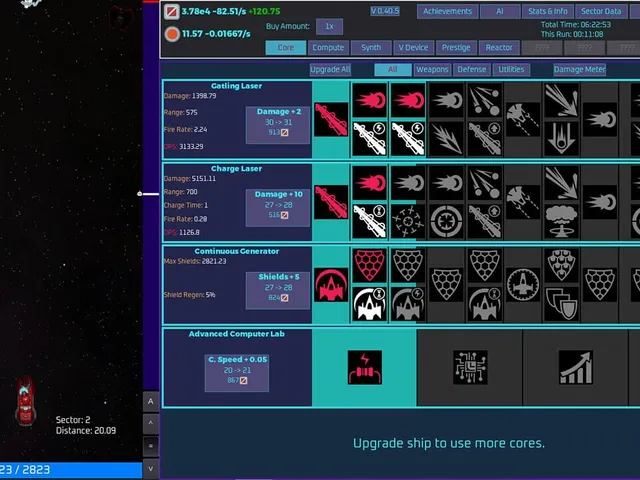Switch to the Compute tab

[328, 48]
